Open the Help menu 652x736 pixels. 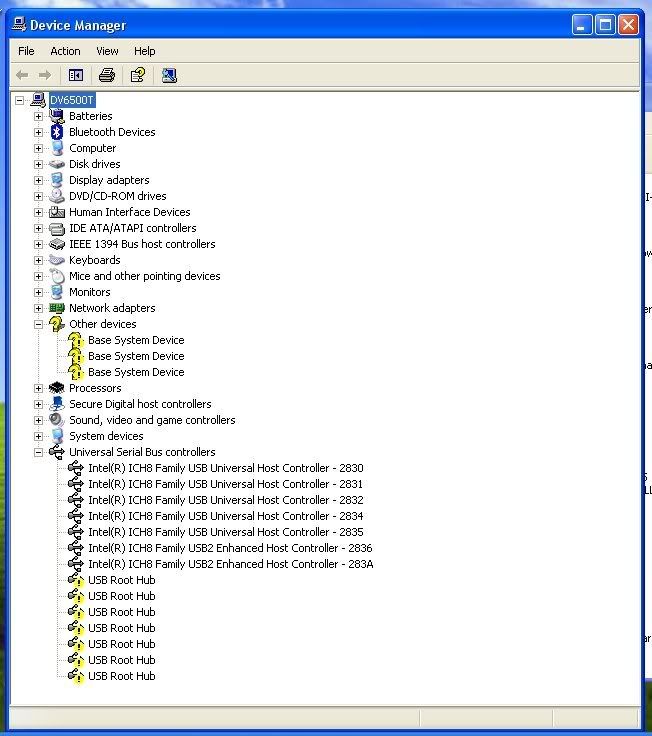click(145, 51)
